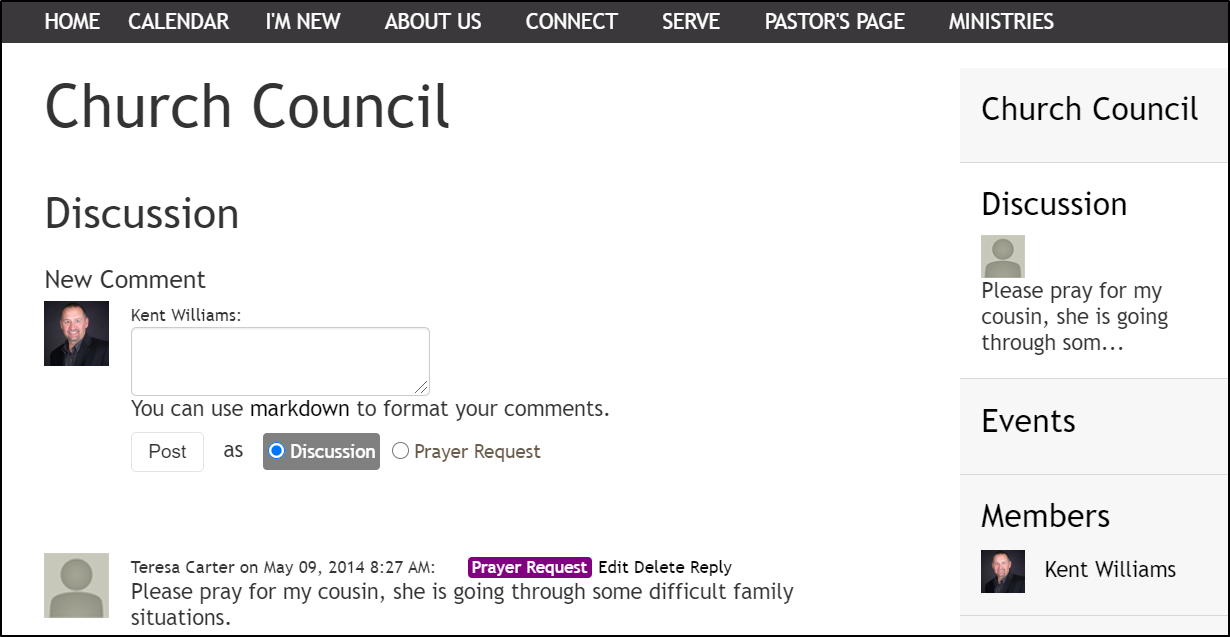
Task: Open the PASTOR'S PAGE menu item
Action: click(x=834, y=21)
